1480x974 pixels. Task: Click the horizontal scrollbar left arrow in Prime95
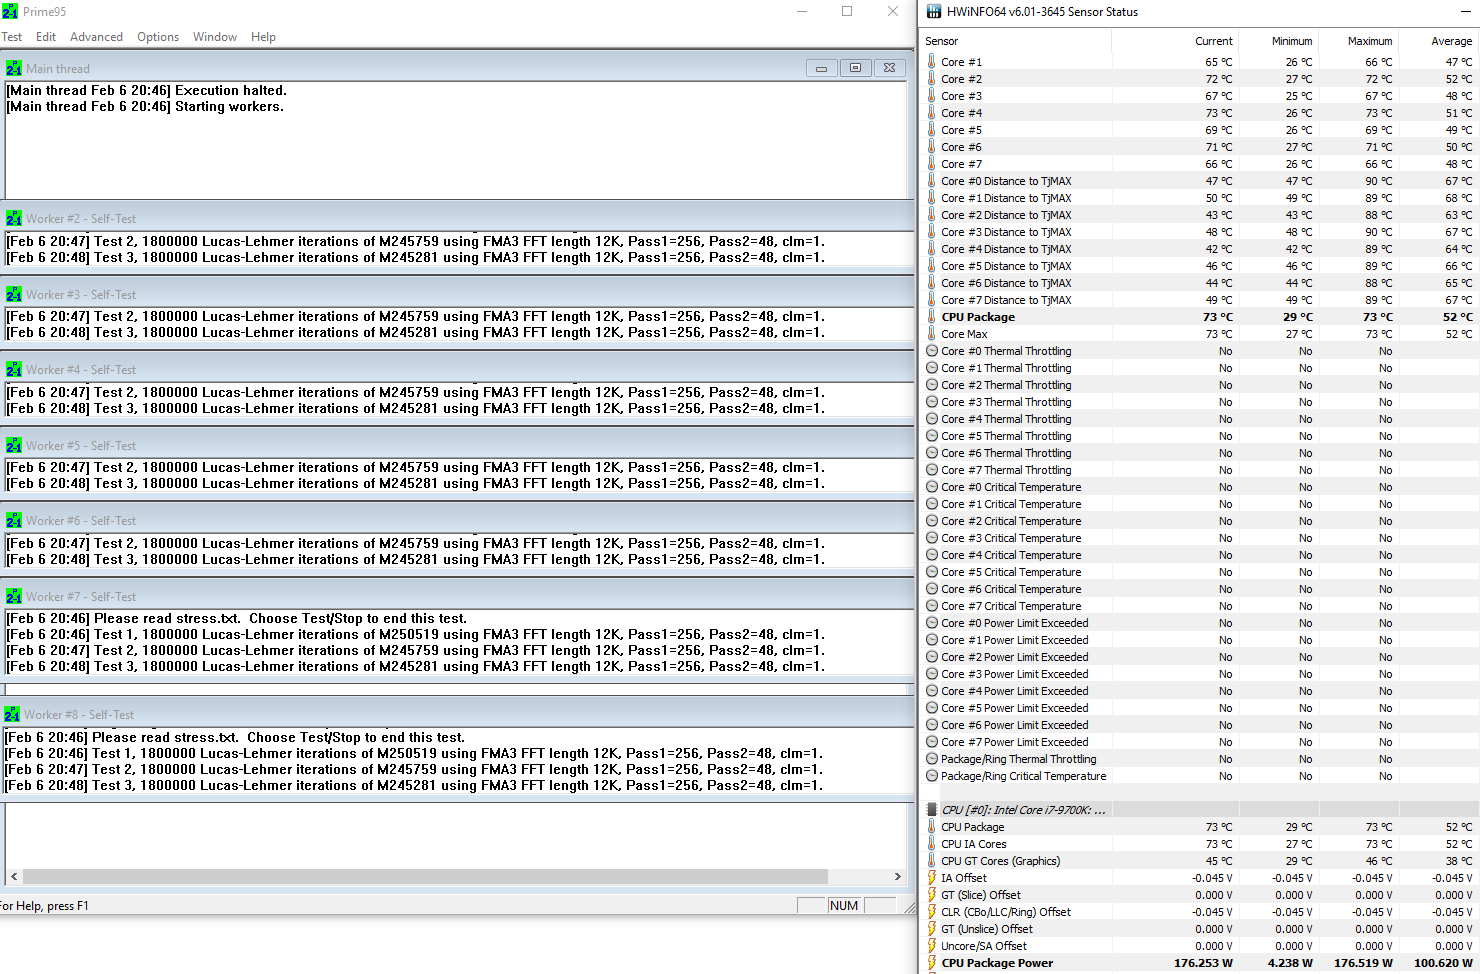click(x=14, y=876)
